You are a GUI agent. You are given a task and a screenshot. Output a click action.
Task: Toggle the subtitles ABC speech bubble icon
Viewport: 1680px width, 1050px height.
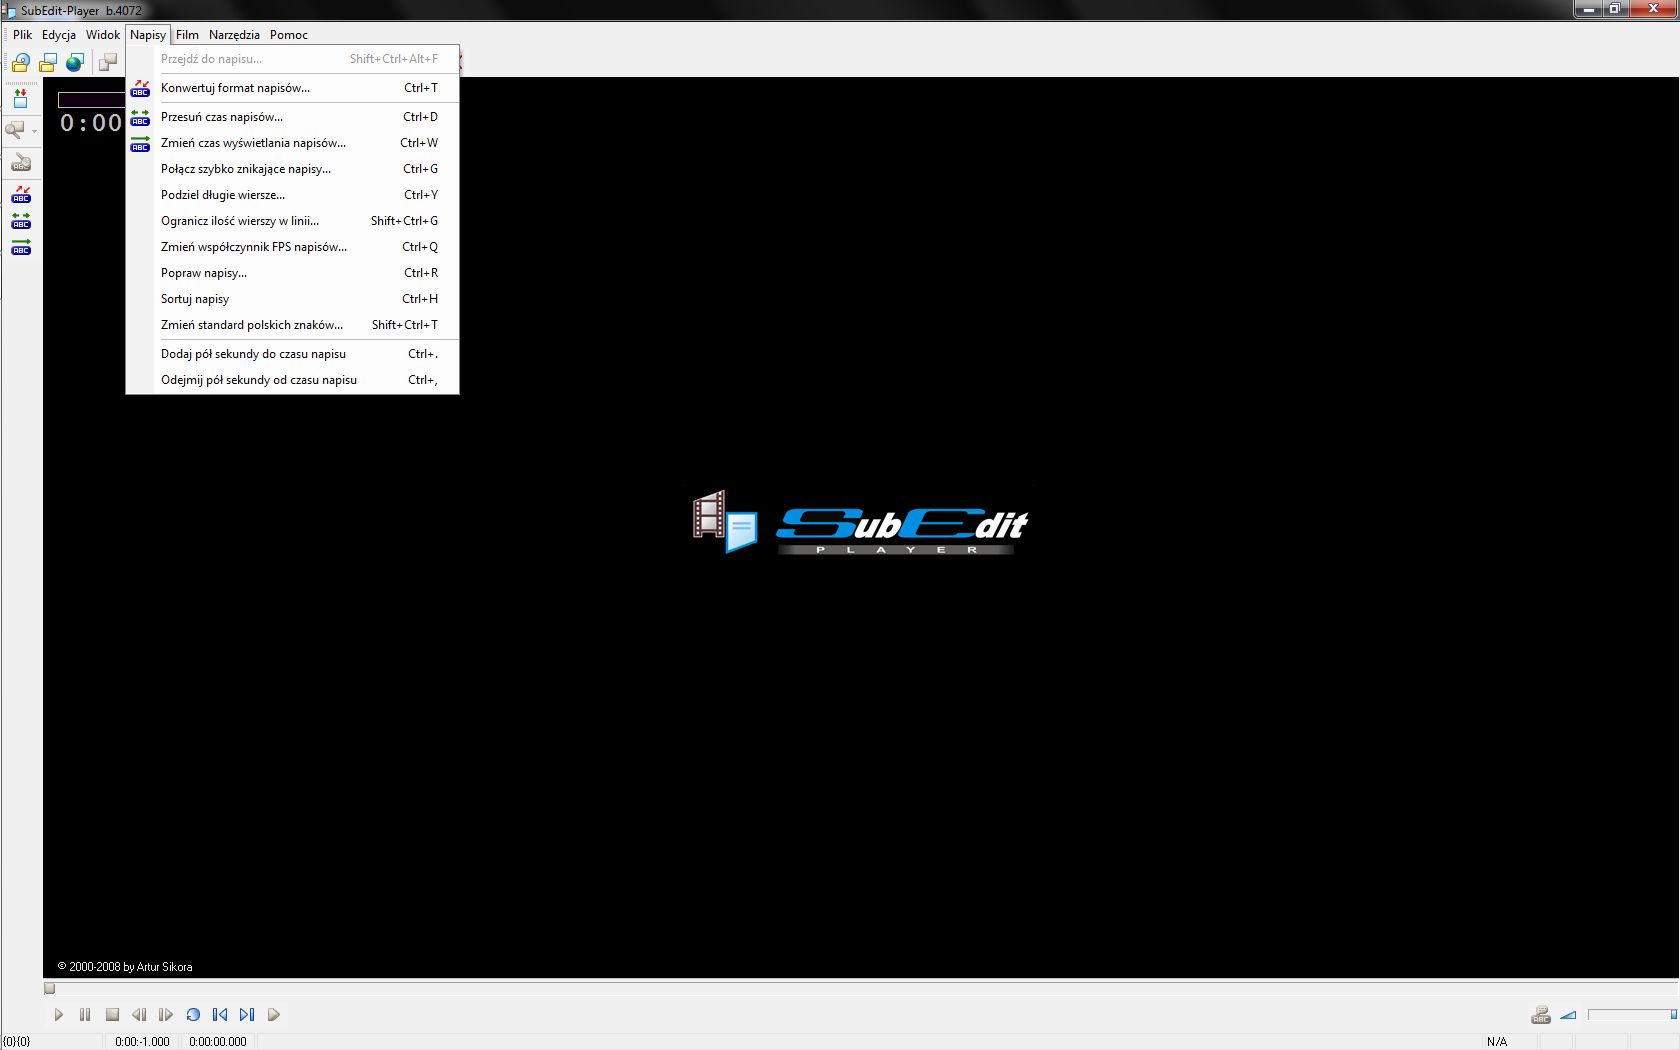[x=1541, y=1015]
